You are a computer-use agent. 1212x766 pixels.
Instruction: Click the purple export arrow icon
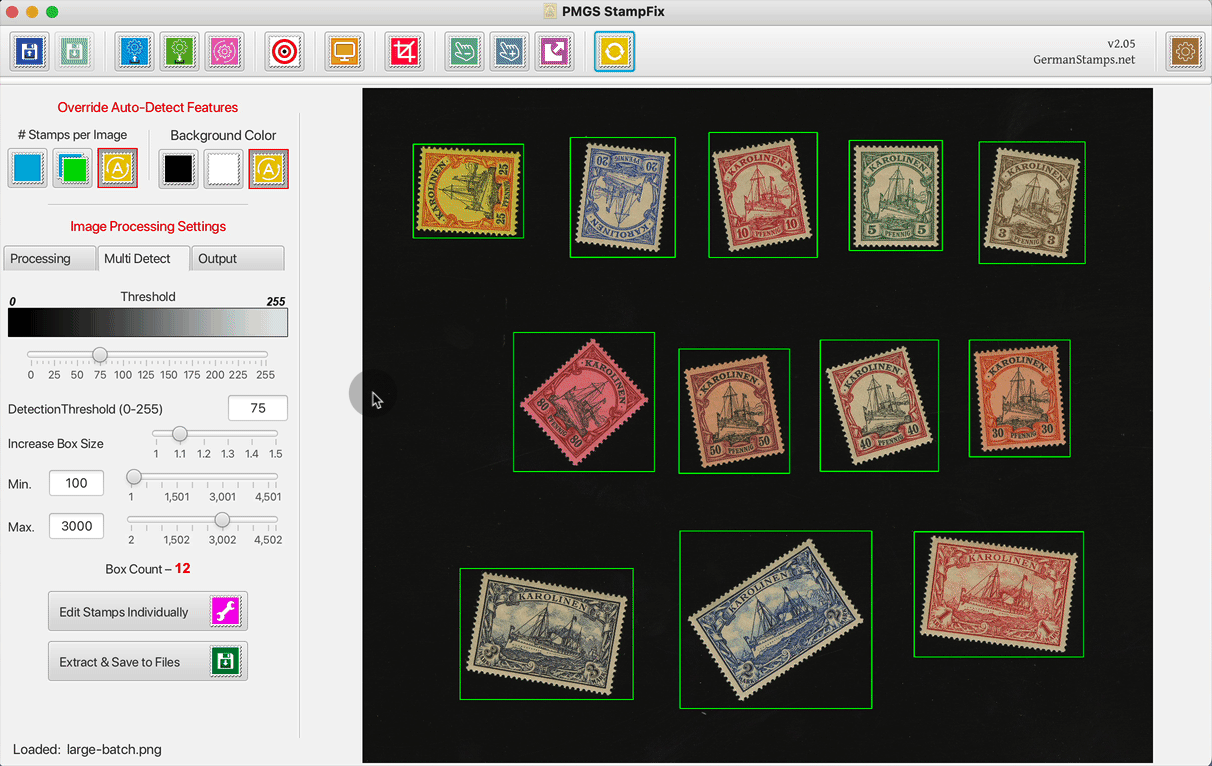tap(554, 51)
